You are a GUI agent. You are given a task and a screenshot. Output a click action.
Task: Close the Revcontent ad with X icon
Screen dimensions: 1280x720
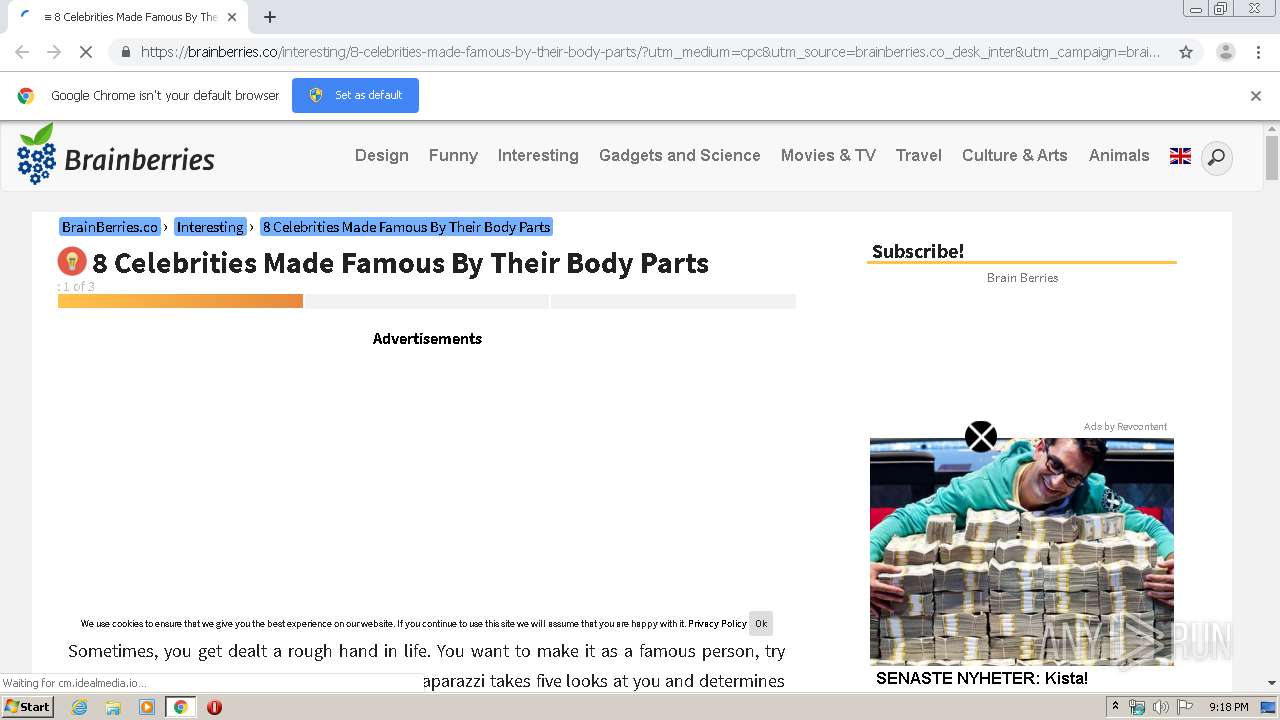(981, 436)
